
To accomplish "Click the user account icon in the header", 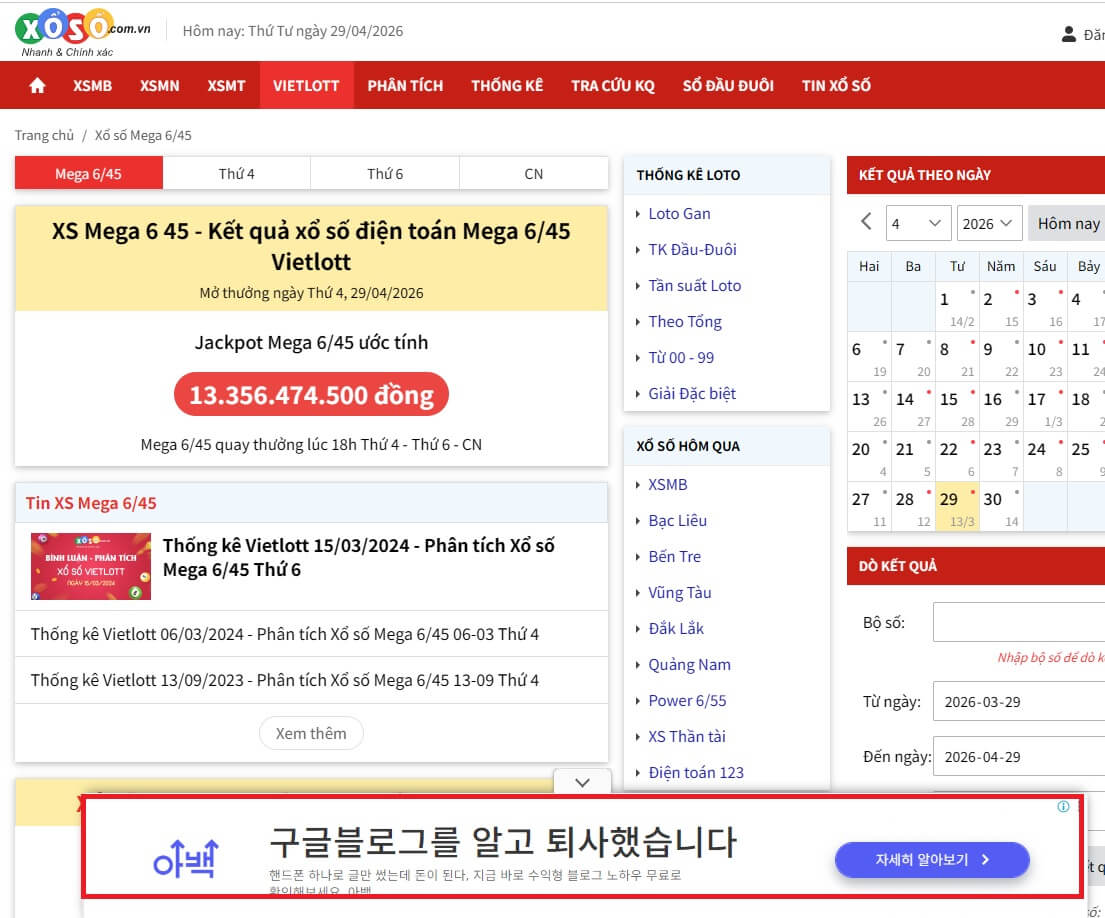I will tap(1068, 34).
